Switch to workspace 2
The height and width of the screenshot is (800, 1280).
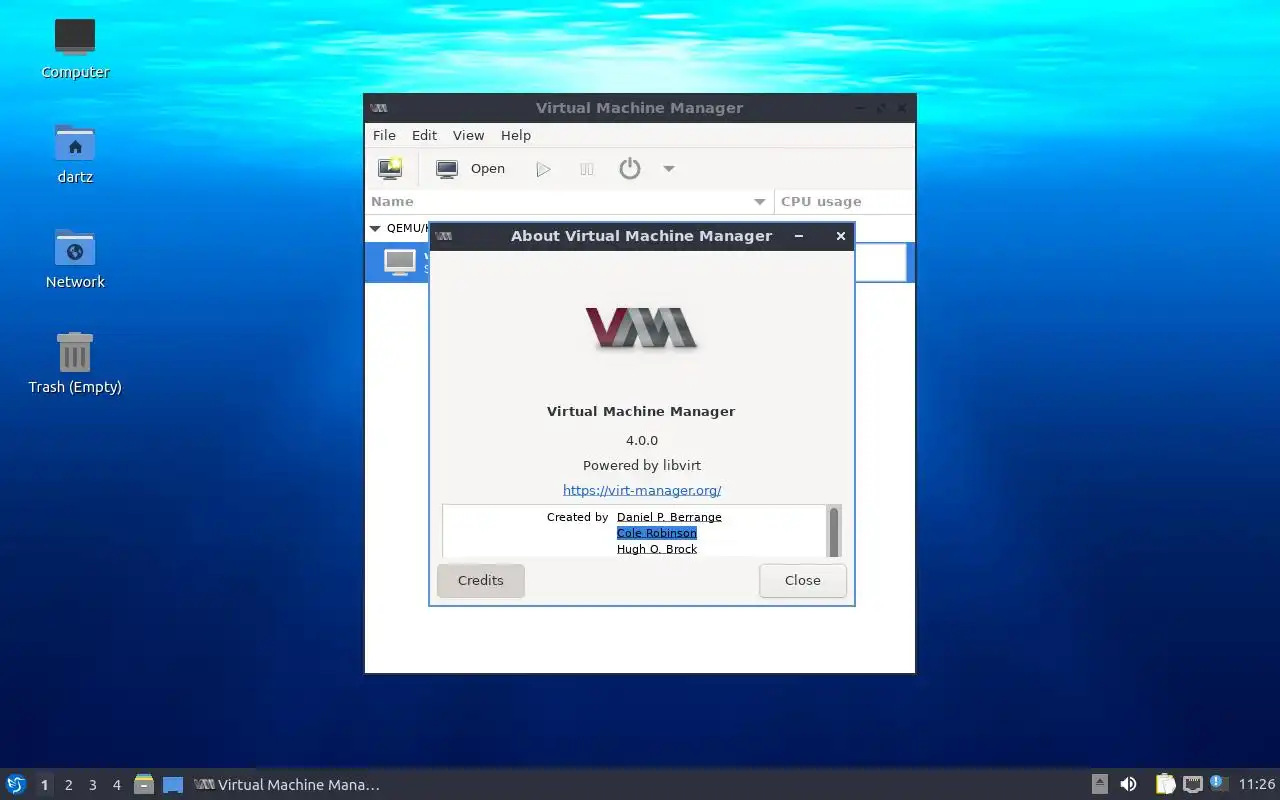click(68, 785)
